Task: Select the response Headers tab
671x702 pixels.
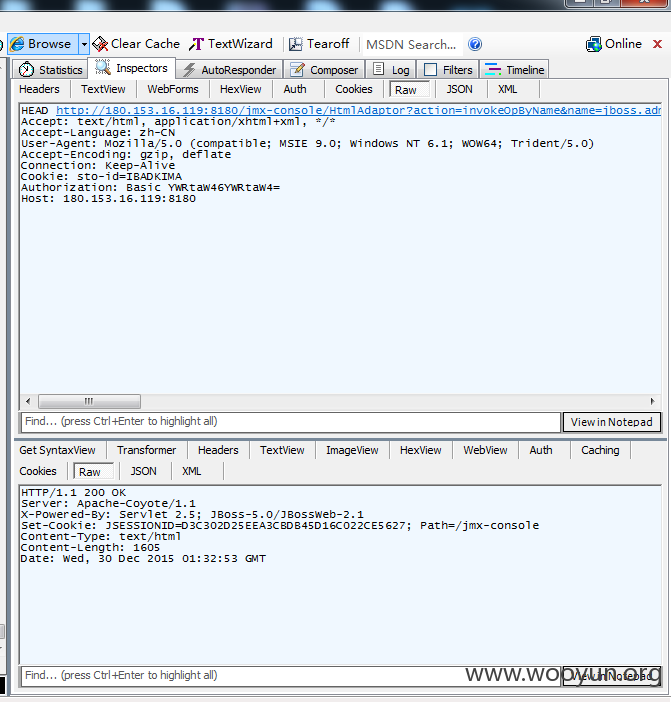Action: (218, 450)
